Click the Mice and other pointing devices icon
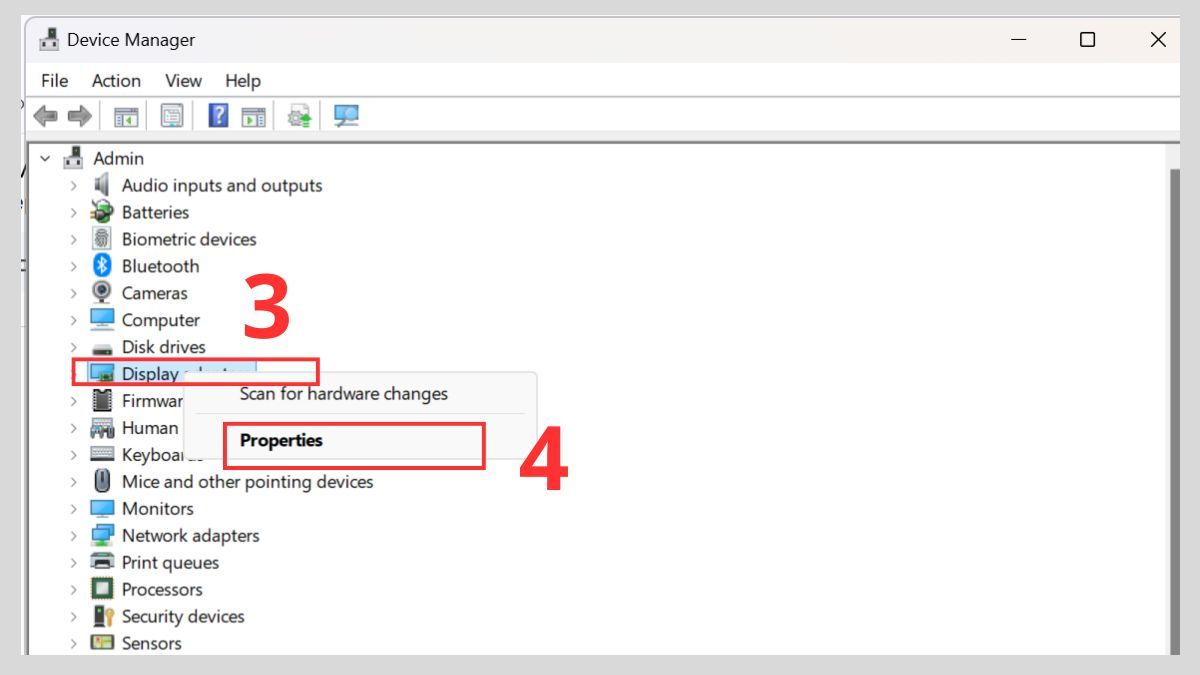The height and width of the screenshot is (675, 1200). click(x=102, y=482)
